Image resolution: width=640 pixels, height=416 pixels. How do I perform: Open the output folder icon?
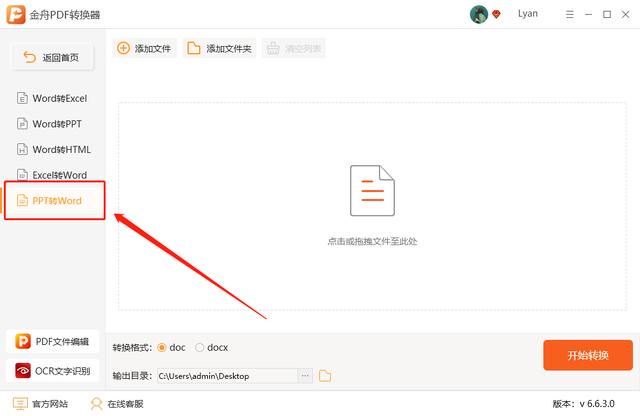point(325,376)
